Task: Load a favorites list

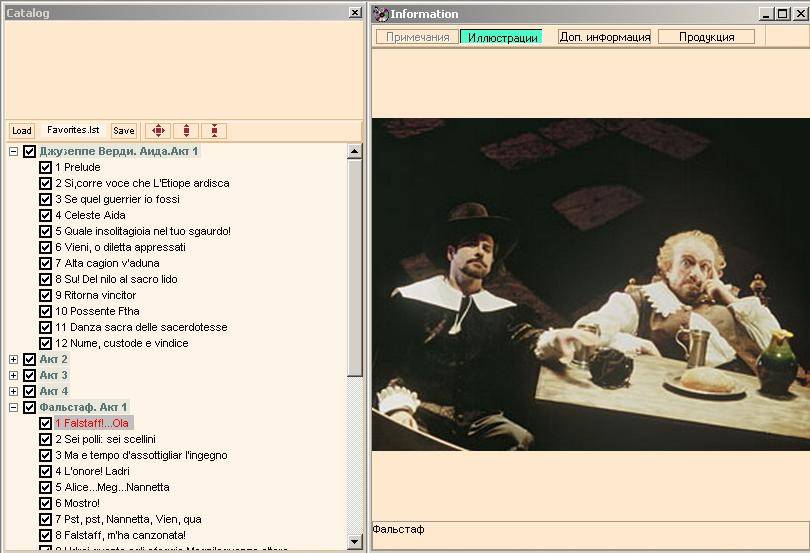Action: pyautogui.click(x=22, y=131)
